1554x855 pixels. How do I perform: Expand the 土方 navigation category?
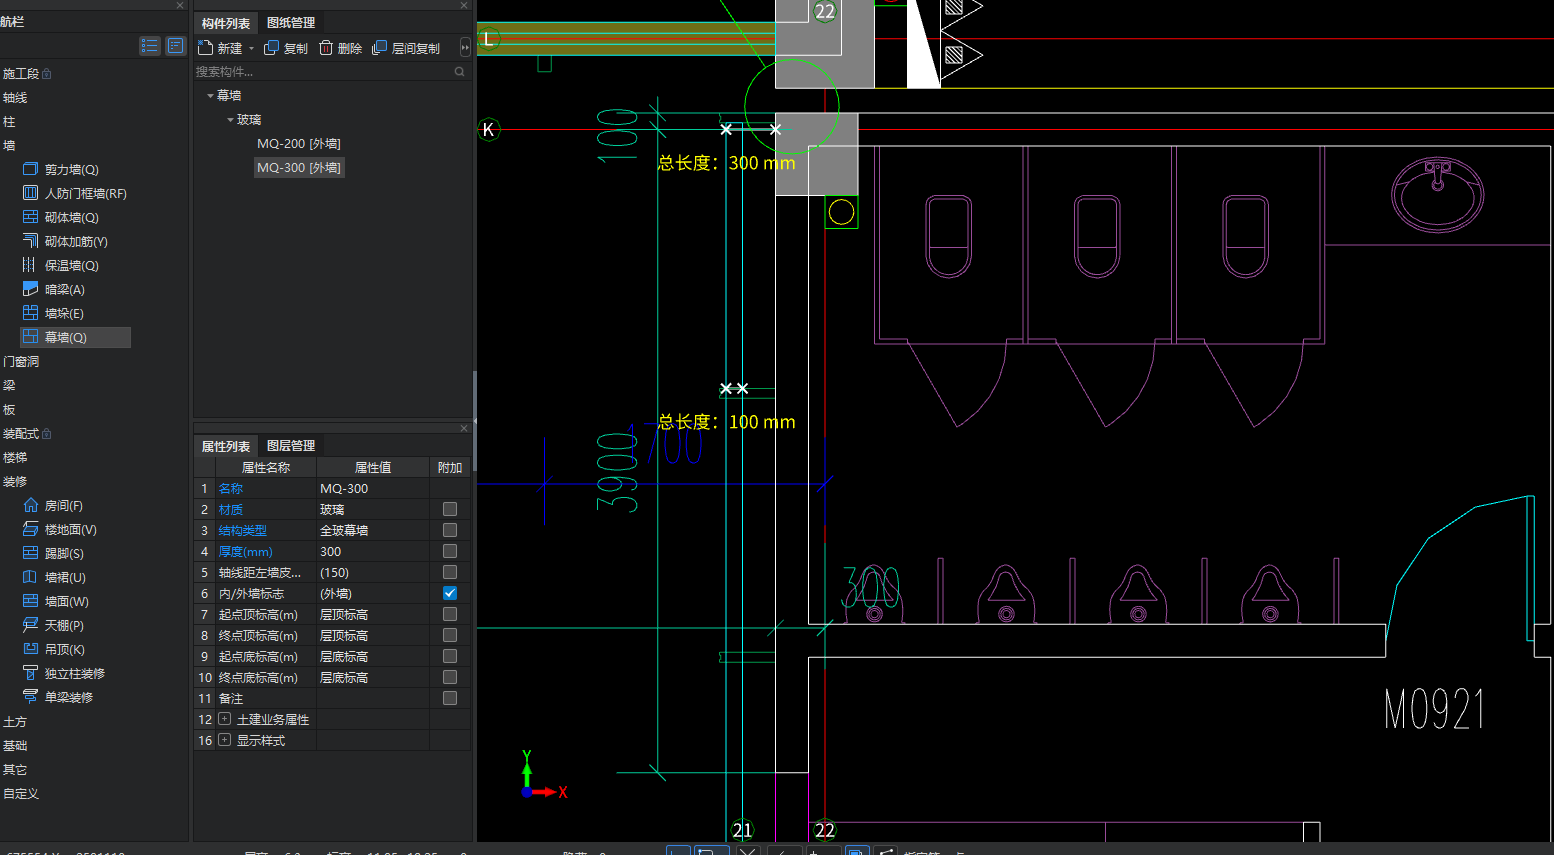pyautogui.click(x=15, y=722)
